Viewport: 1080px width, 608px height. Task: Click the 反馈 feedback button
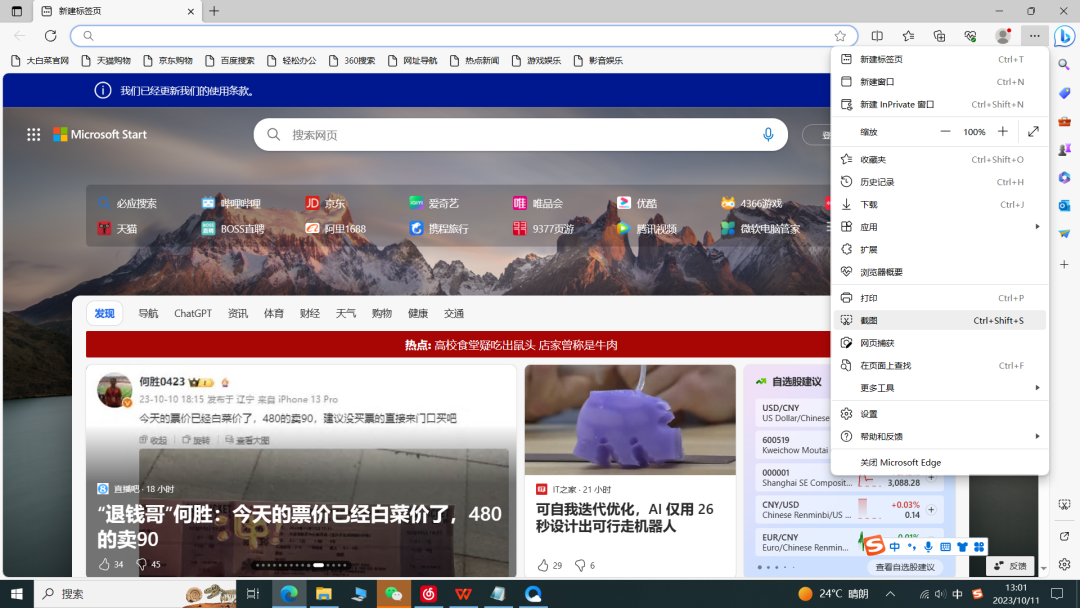coord(1010,565)
